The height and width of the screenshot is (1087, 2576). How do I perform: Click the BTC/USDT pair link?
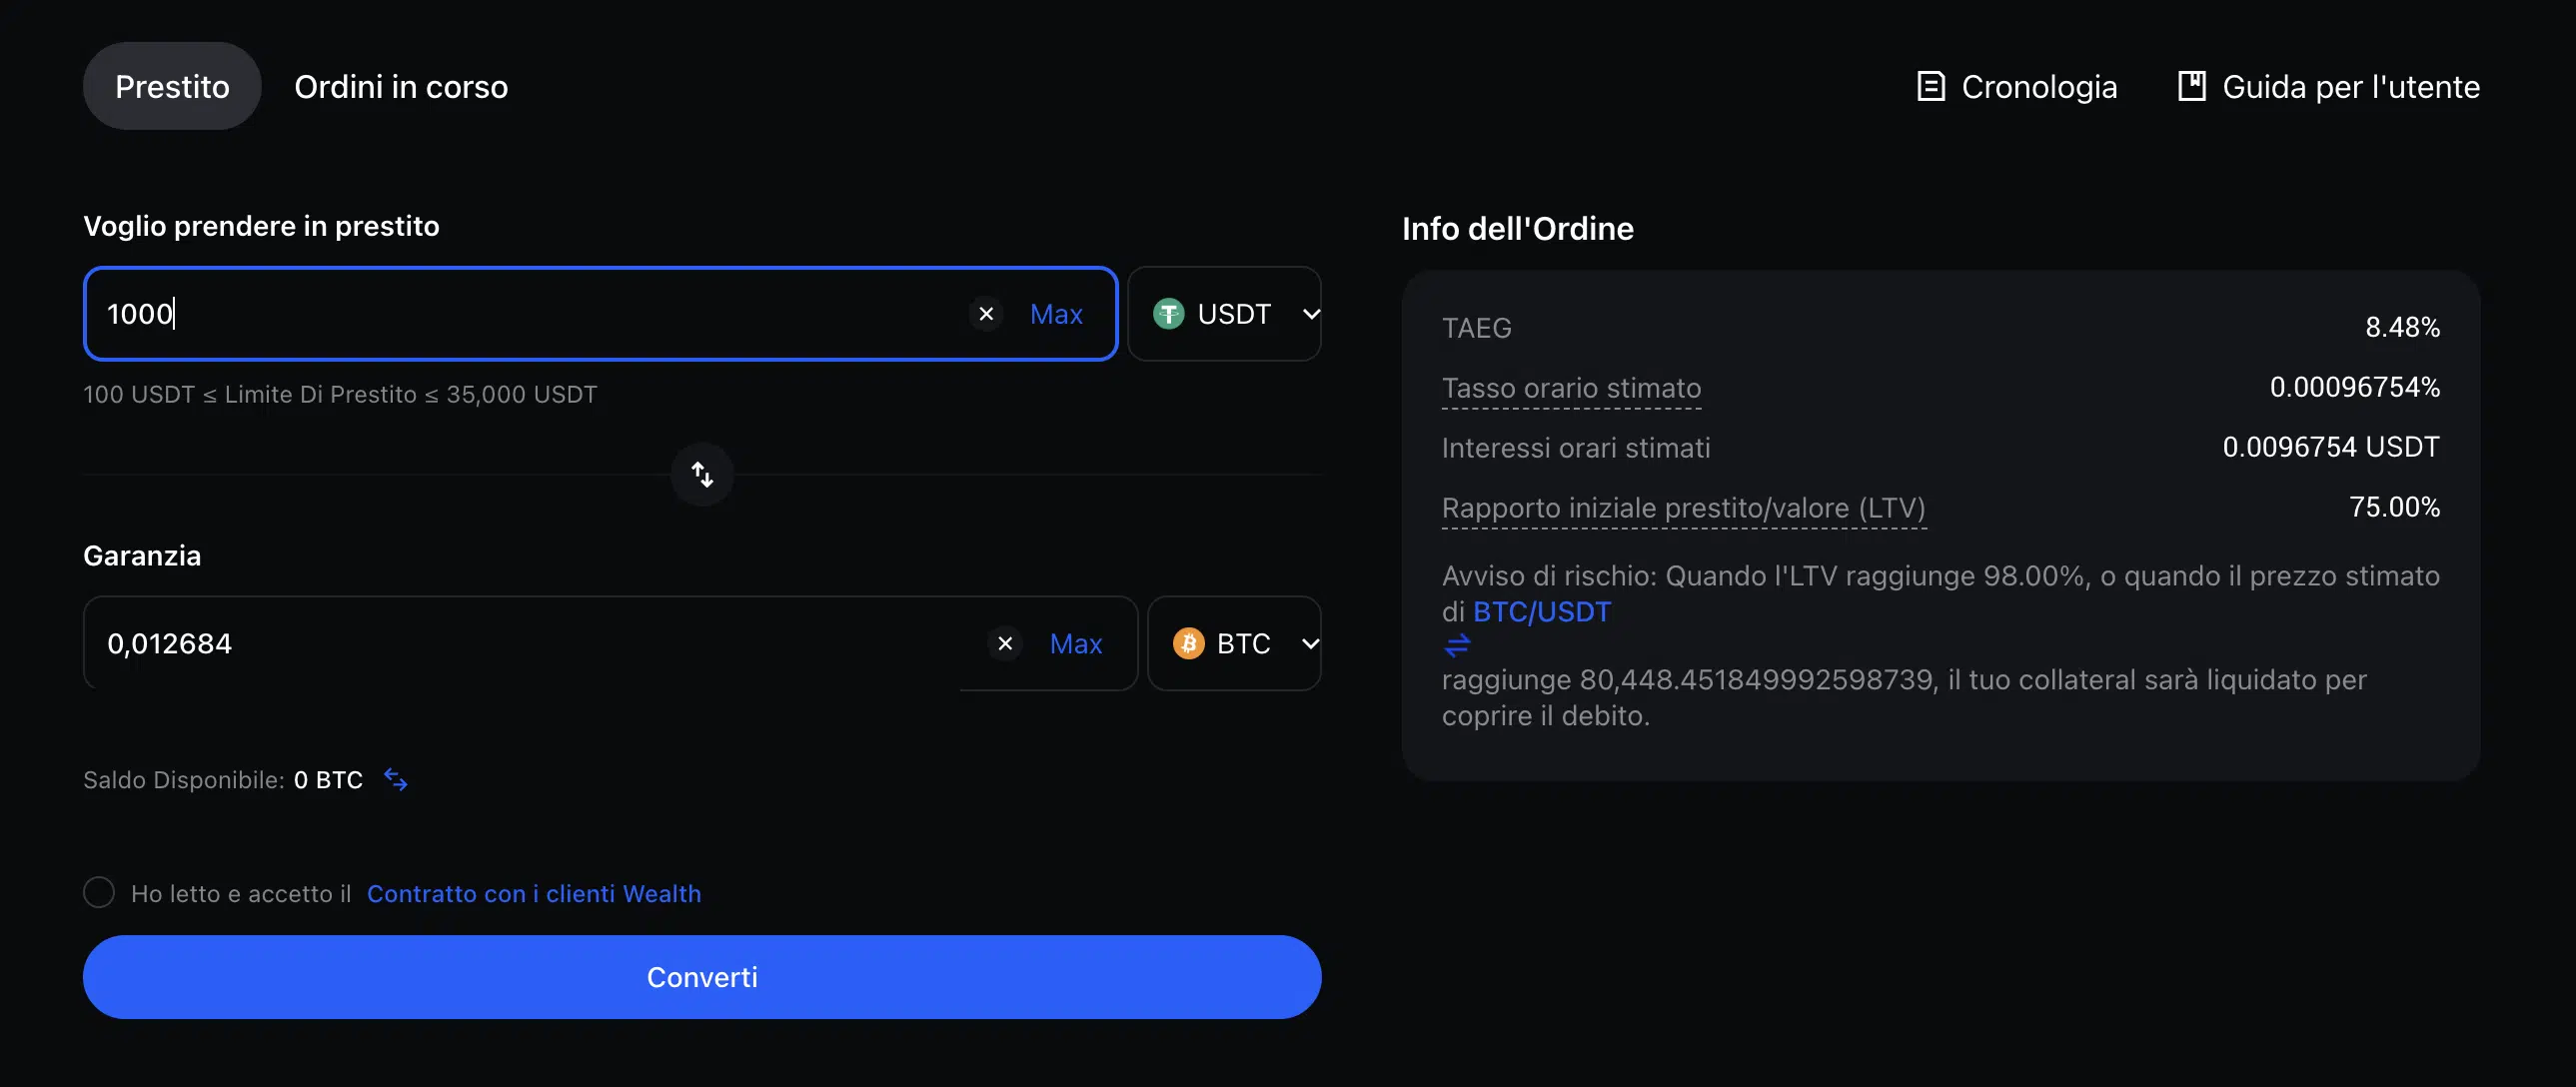pos(1541,611)
